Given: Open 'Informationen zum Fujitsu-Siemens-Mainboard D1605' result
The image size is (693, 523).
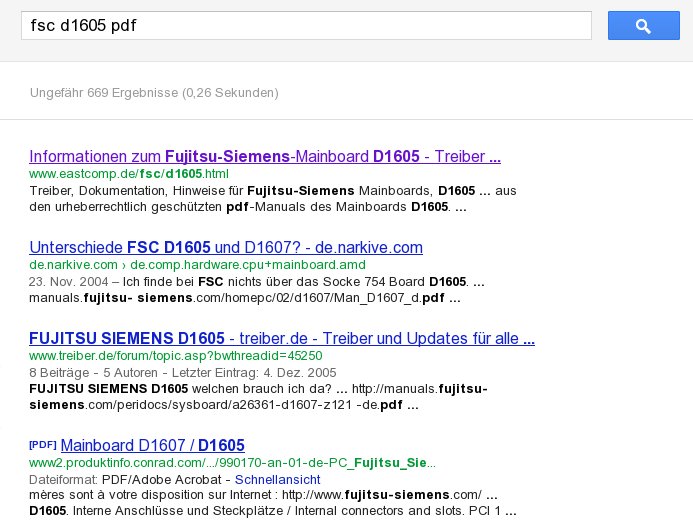Looking at the screenshot, I should (265, 157).
